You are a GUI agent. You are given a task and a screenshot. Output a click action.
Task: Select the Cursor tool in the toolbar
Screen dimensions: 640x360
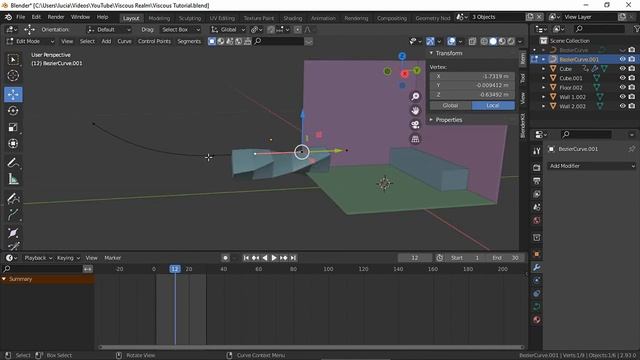tap(13, 76)
